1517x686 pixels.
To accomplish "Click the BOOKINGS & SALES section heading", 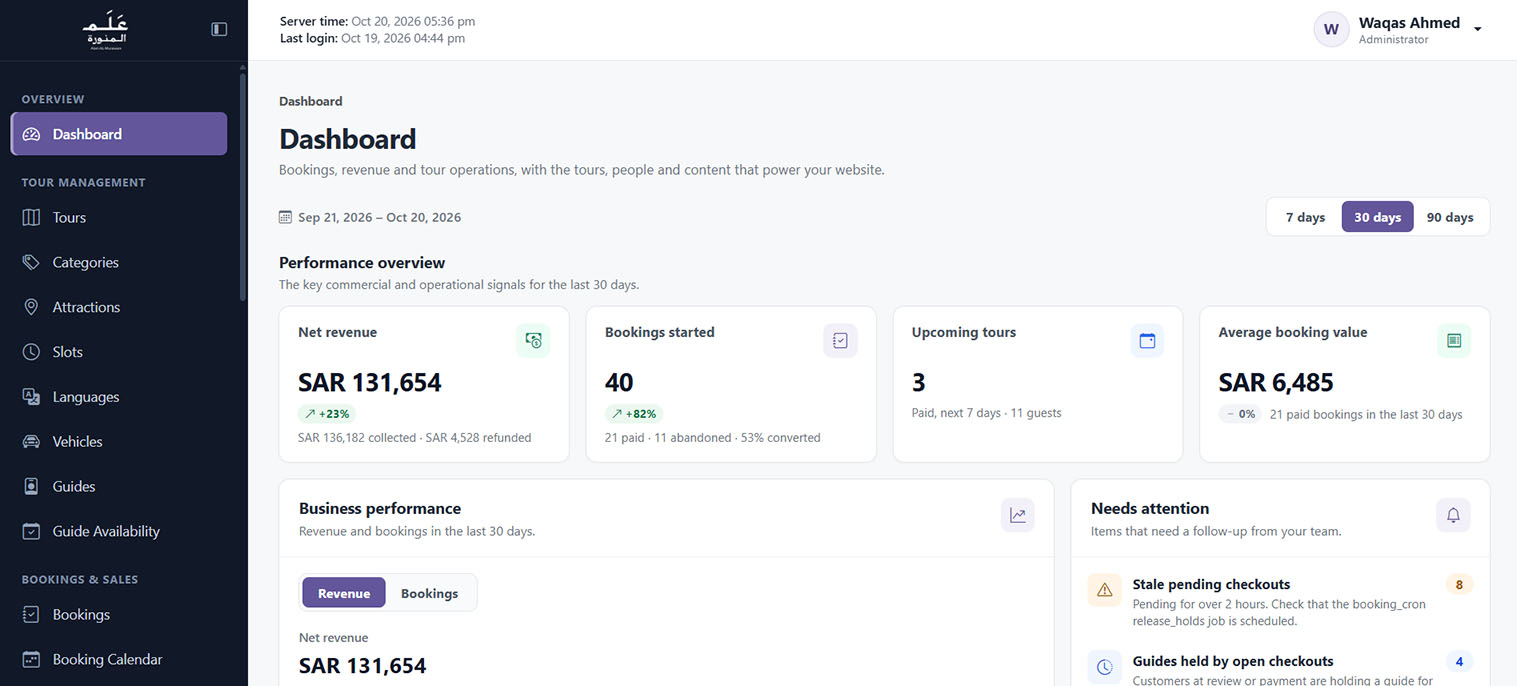I will 80,579.
